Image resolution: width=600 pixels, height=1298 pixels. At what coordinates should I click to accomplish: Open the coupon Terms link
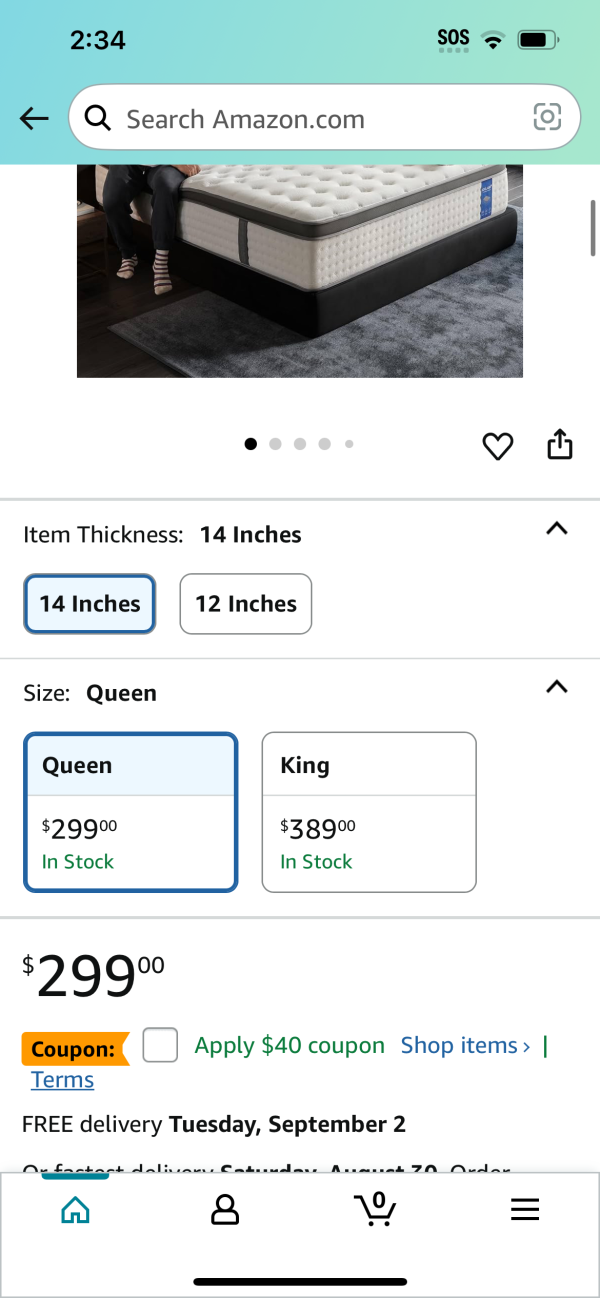[62, 1080]
